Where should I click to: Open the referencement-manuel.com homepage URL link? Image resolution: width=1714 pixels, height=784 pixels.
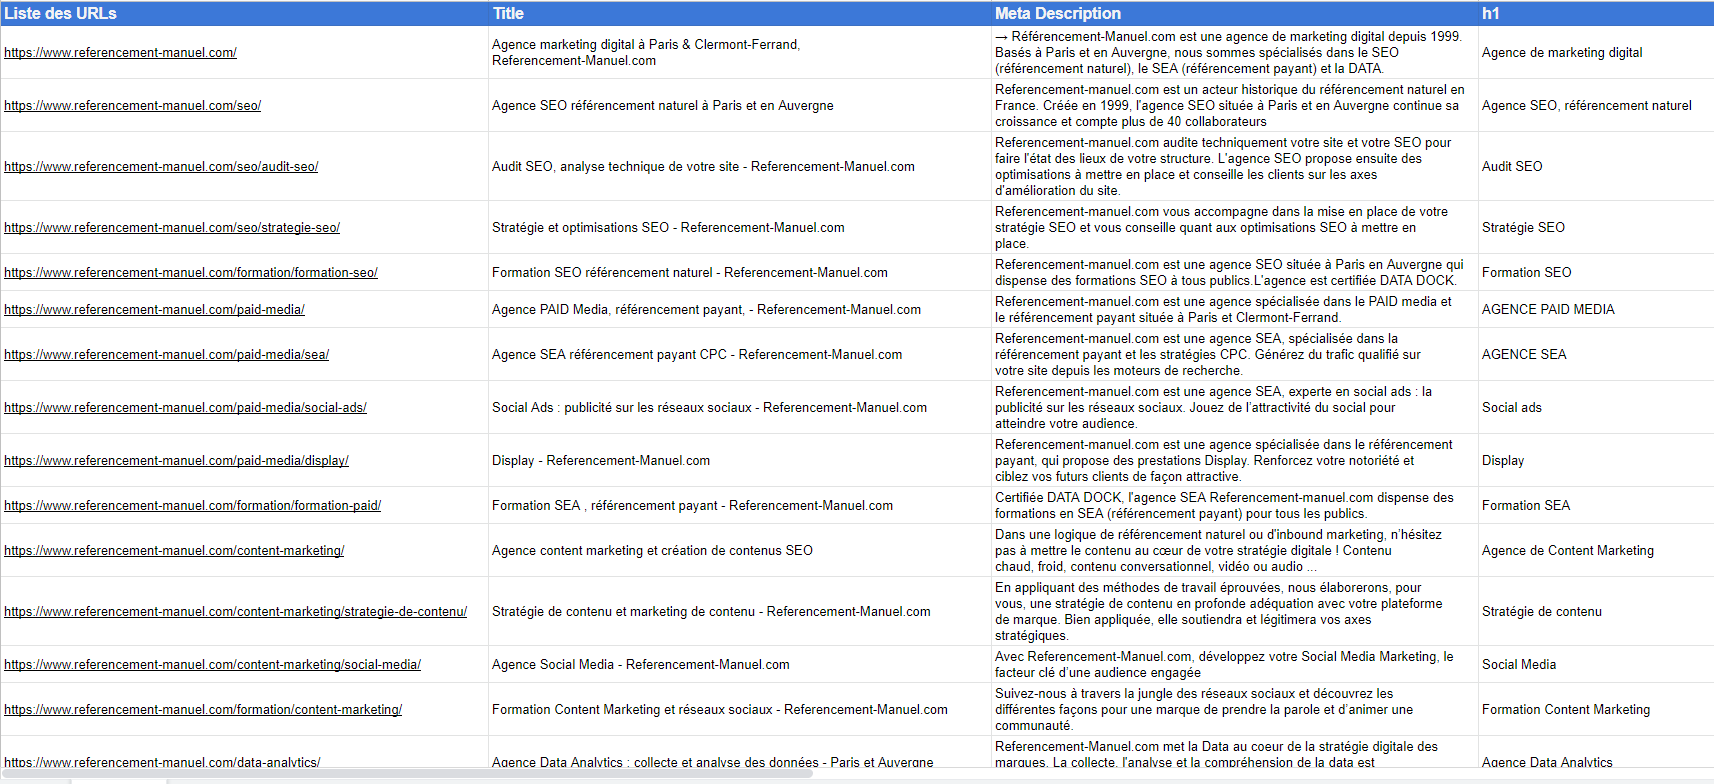point(120,53)
